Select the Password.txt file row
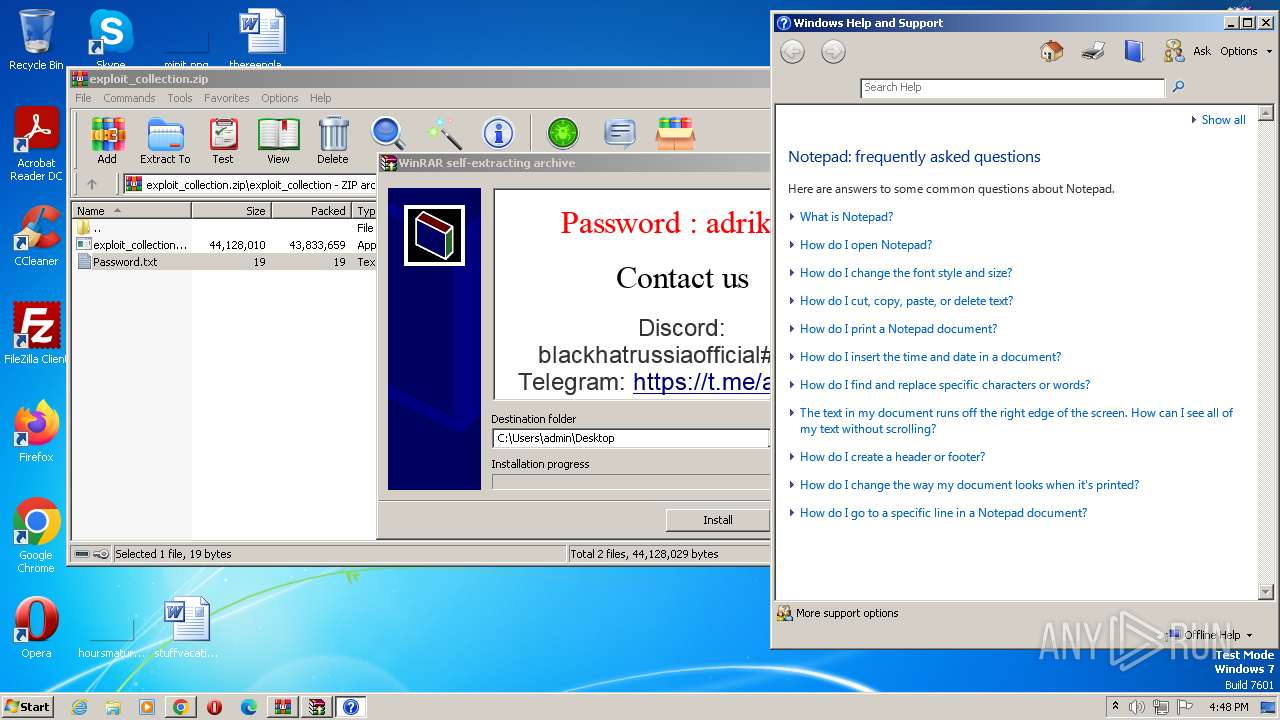This screenshot has height=720, width=1280. (224, 262)
